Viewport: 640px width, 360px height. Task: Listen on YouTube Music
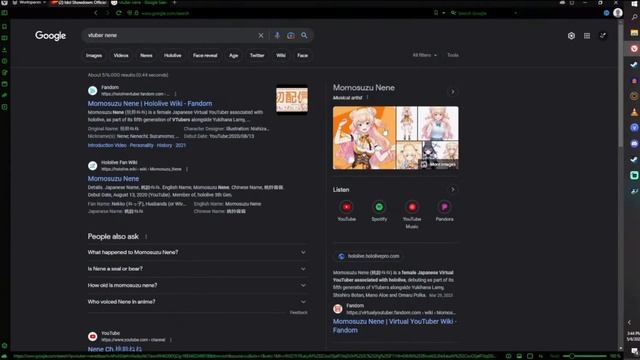coord(412,207)
